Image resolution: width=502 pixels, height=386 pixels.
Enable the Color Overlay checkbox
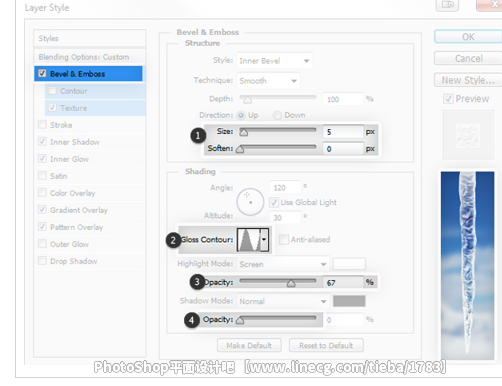point(42,193)
